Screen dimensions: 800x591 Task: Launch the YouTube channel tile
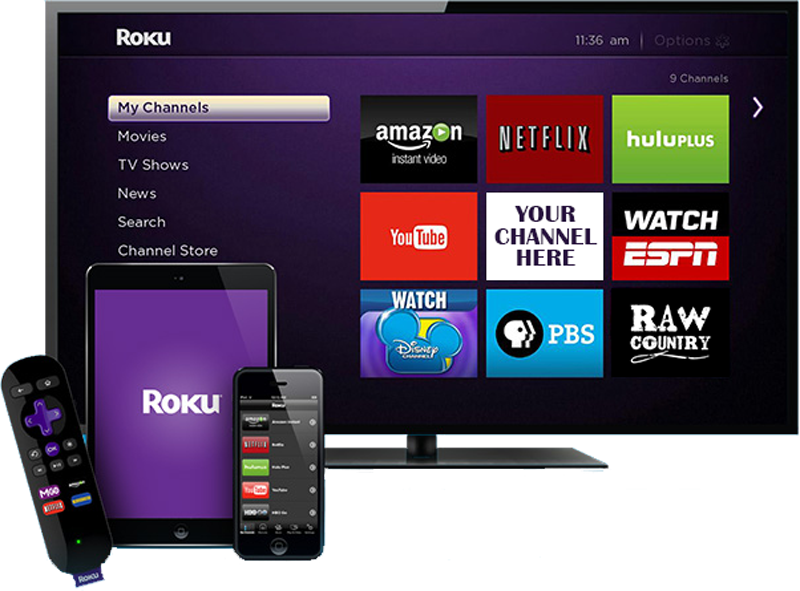(x=418, y=236)
